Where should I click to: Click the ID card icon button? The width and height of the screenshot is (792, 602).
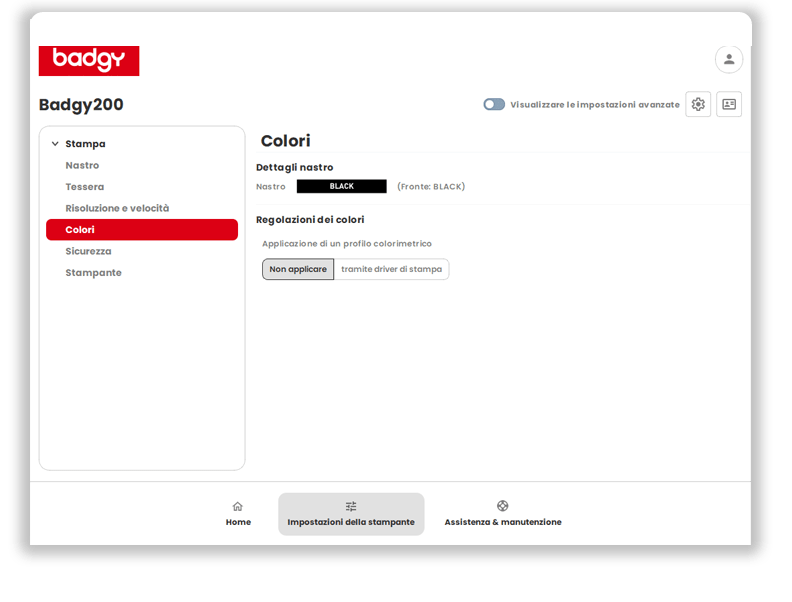click(x=728, y=104)
